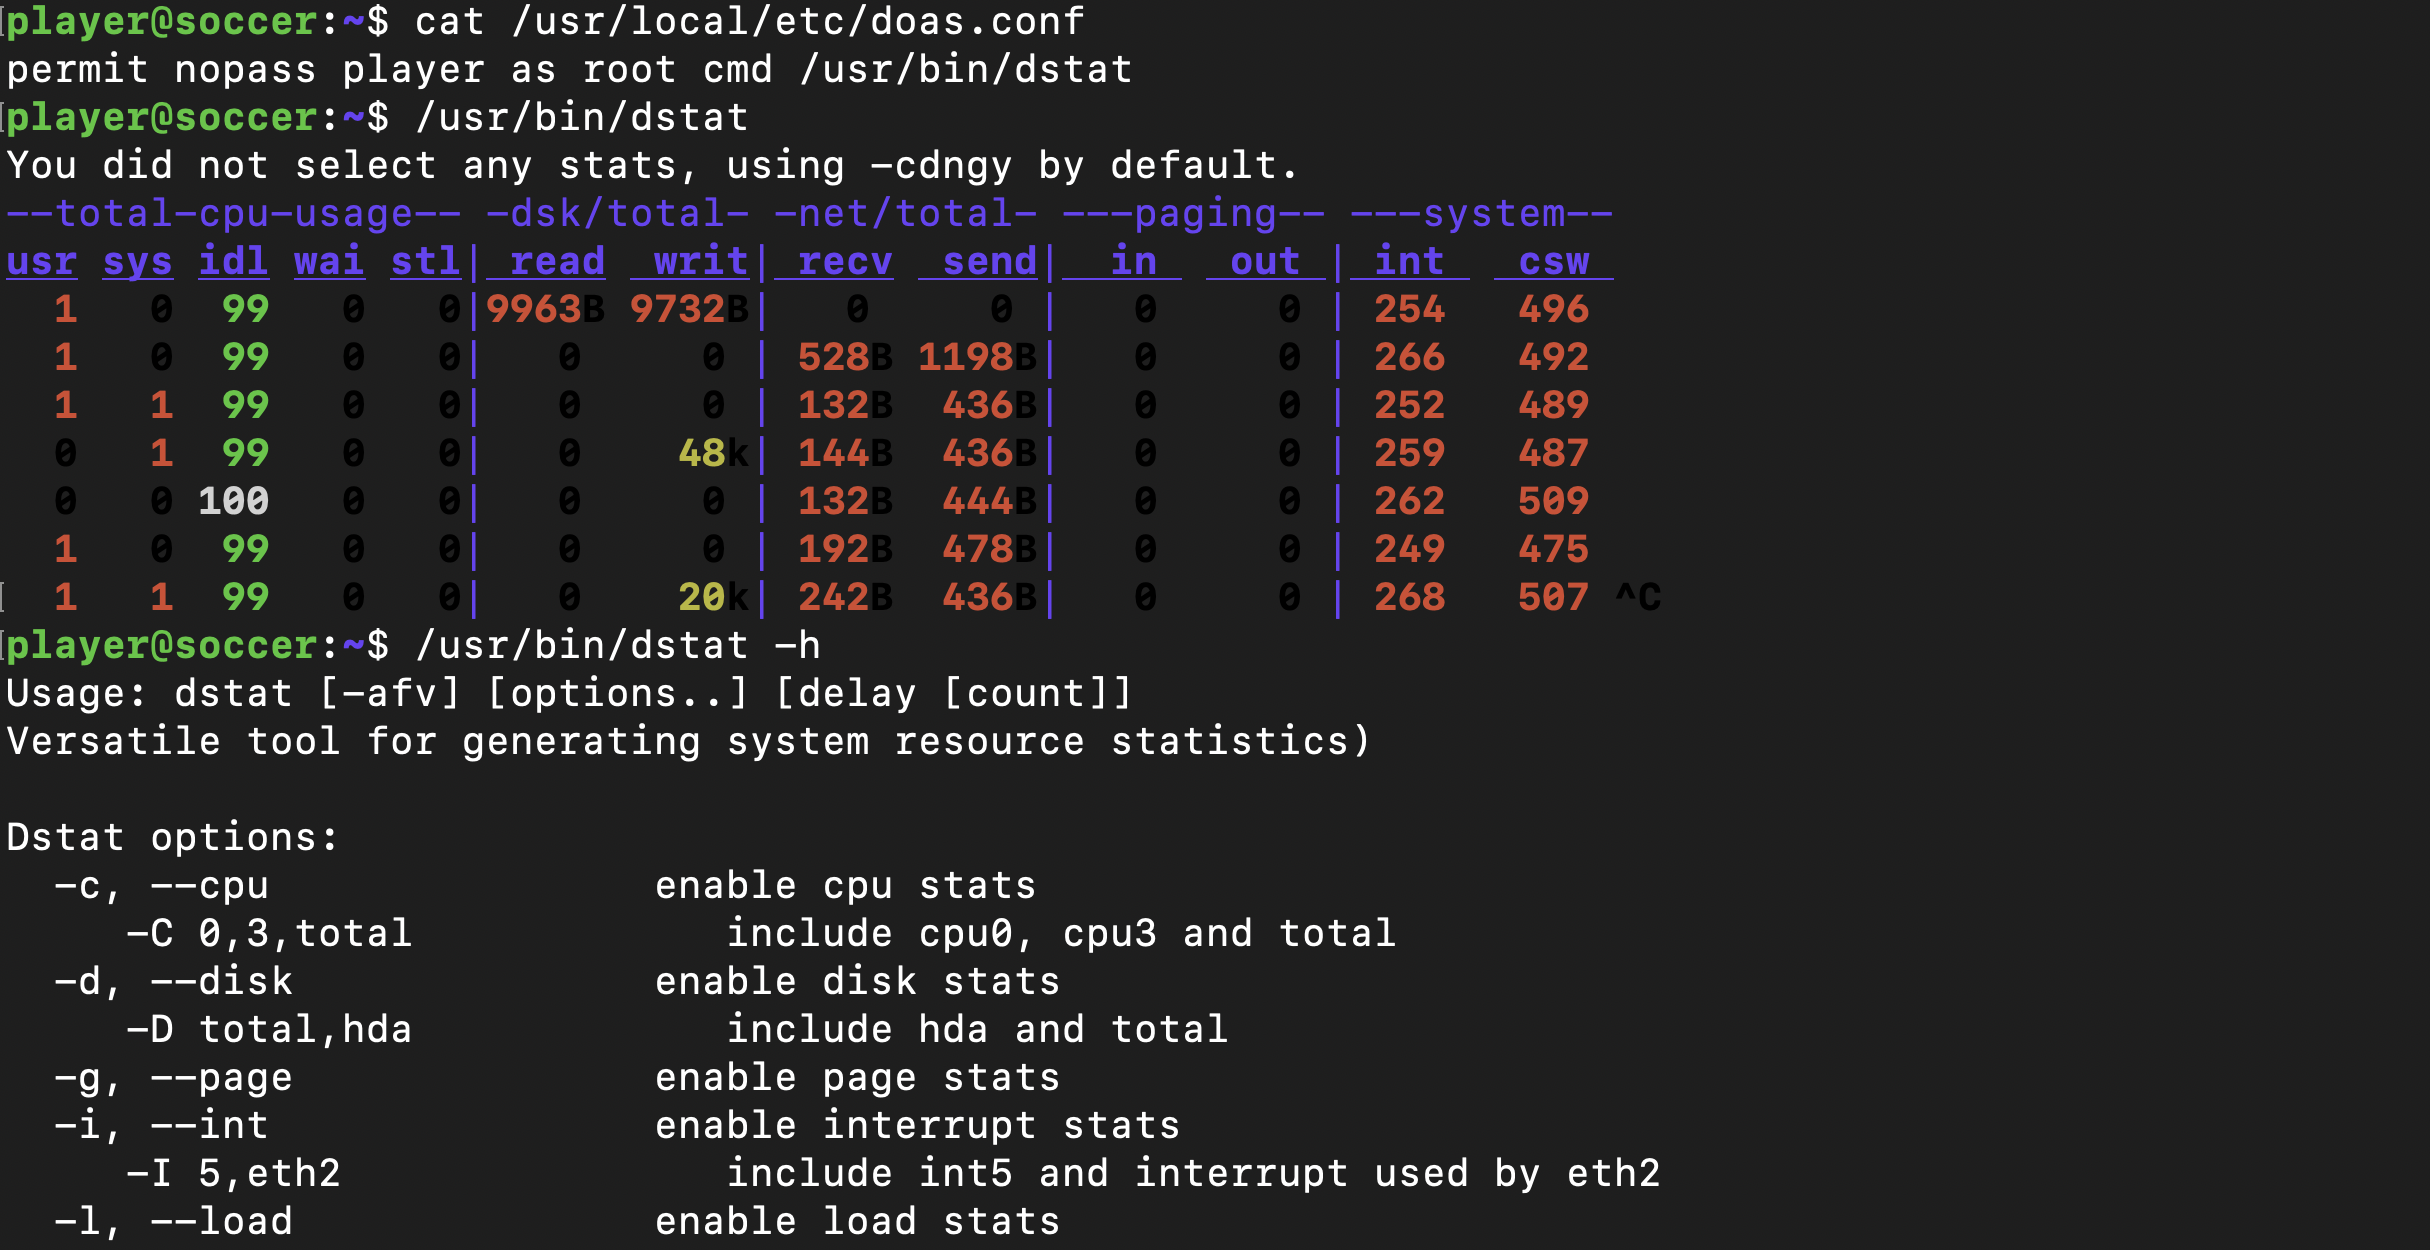Click the '48k' write value
Image resolution: width=2430 pixels, height=1250 pixels.
click(x=714, y=453)
